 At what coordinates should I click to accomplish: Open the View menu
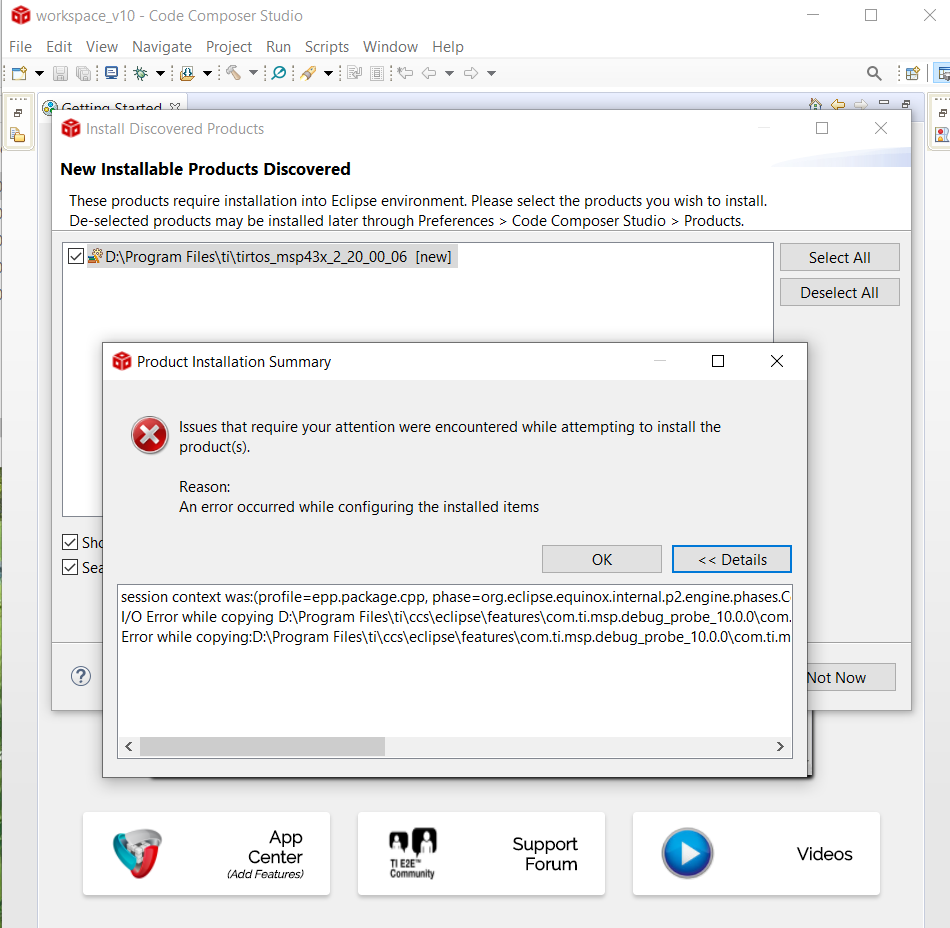[102, 47]
